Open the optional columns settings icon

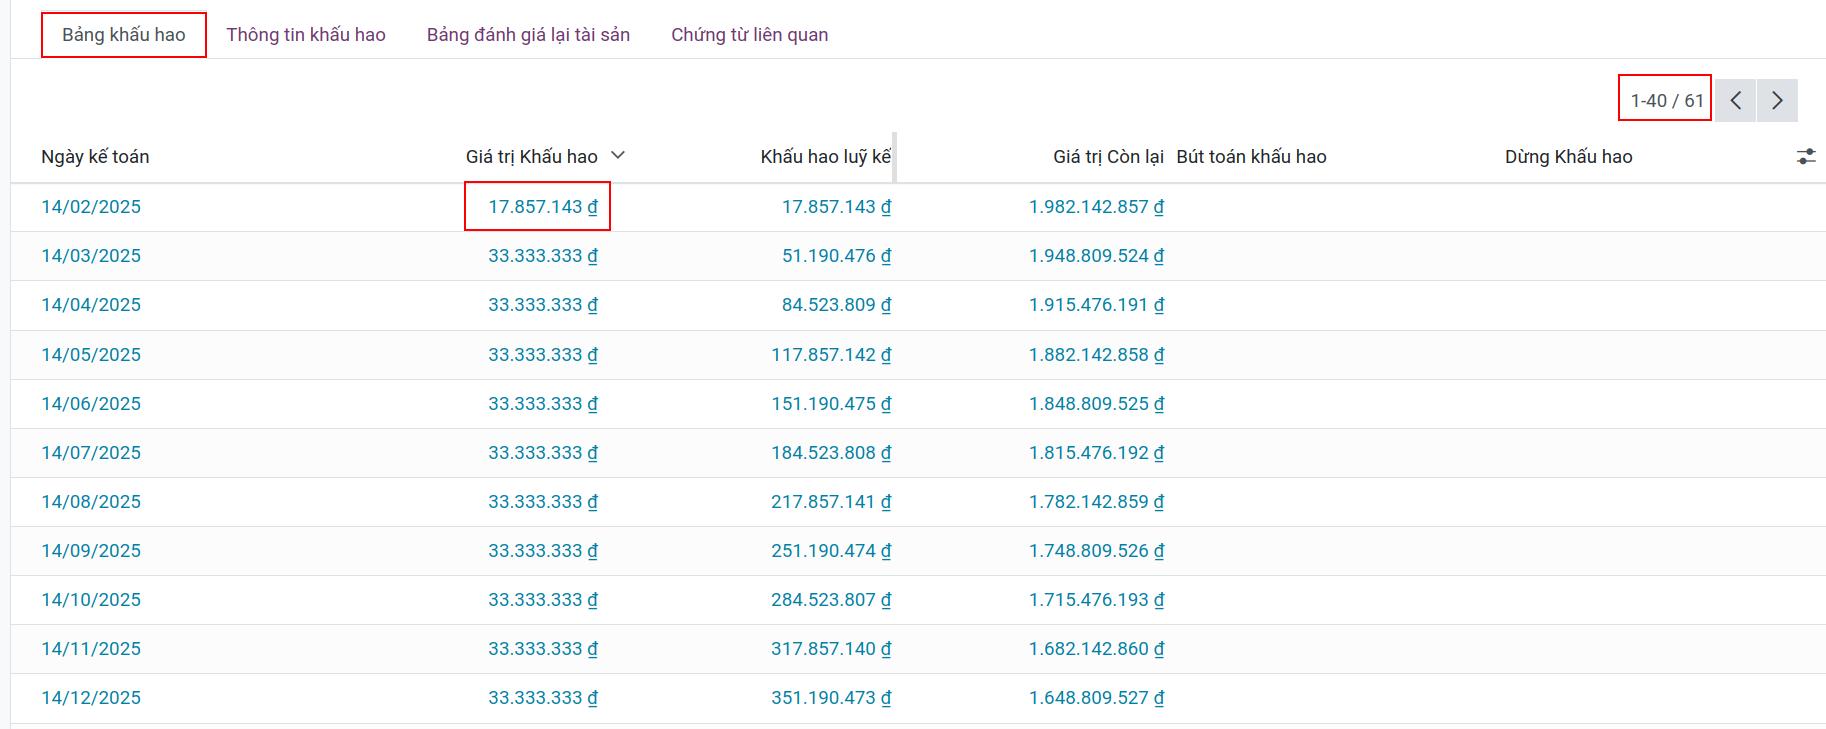1805,157
